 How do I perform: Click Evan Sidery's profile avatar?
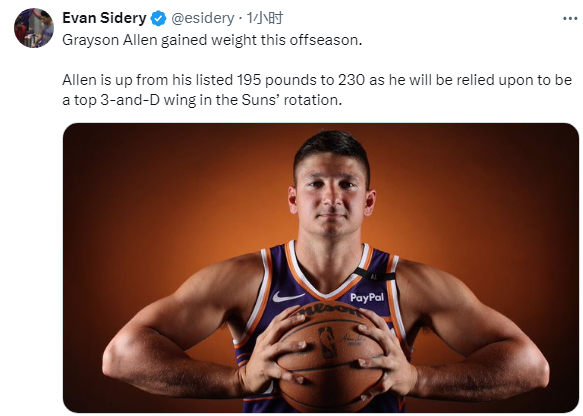click(x=34, y=28)
